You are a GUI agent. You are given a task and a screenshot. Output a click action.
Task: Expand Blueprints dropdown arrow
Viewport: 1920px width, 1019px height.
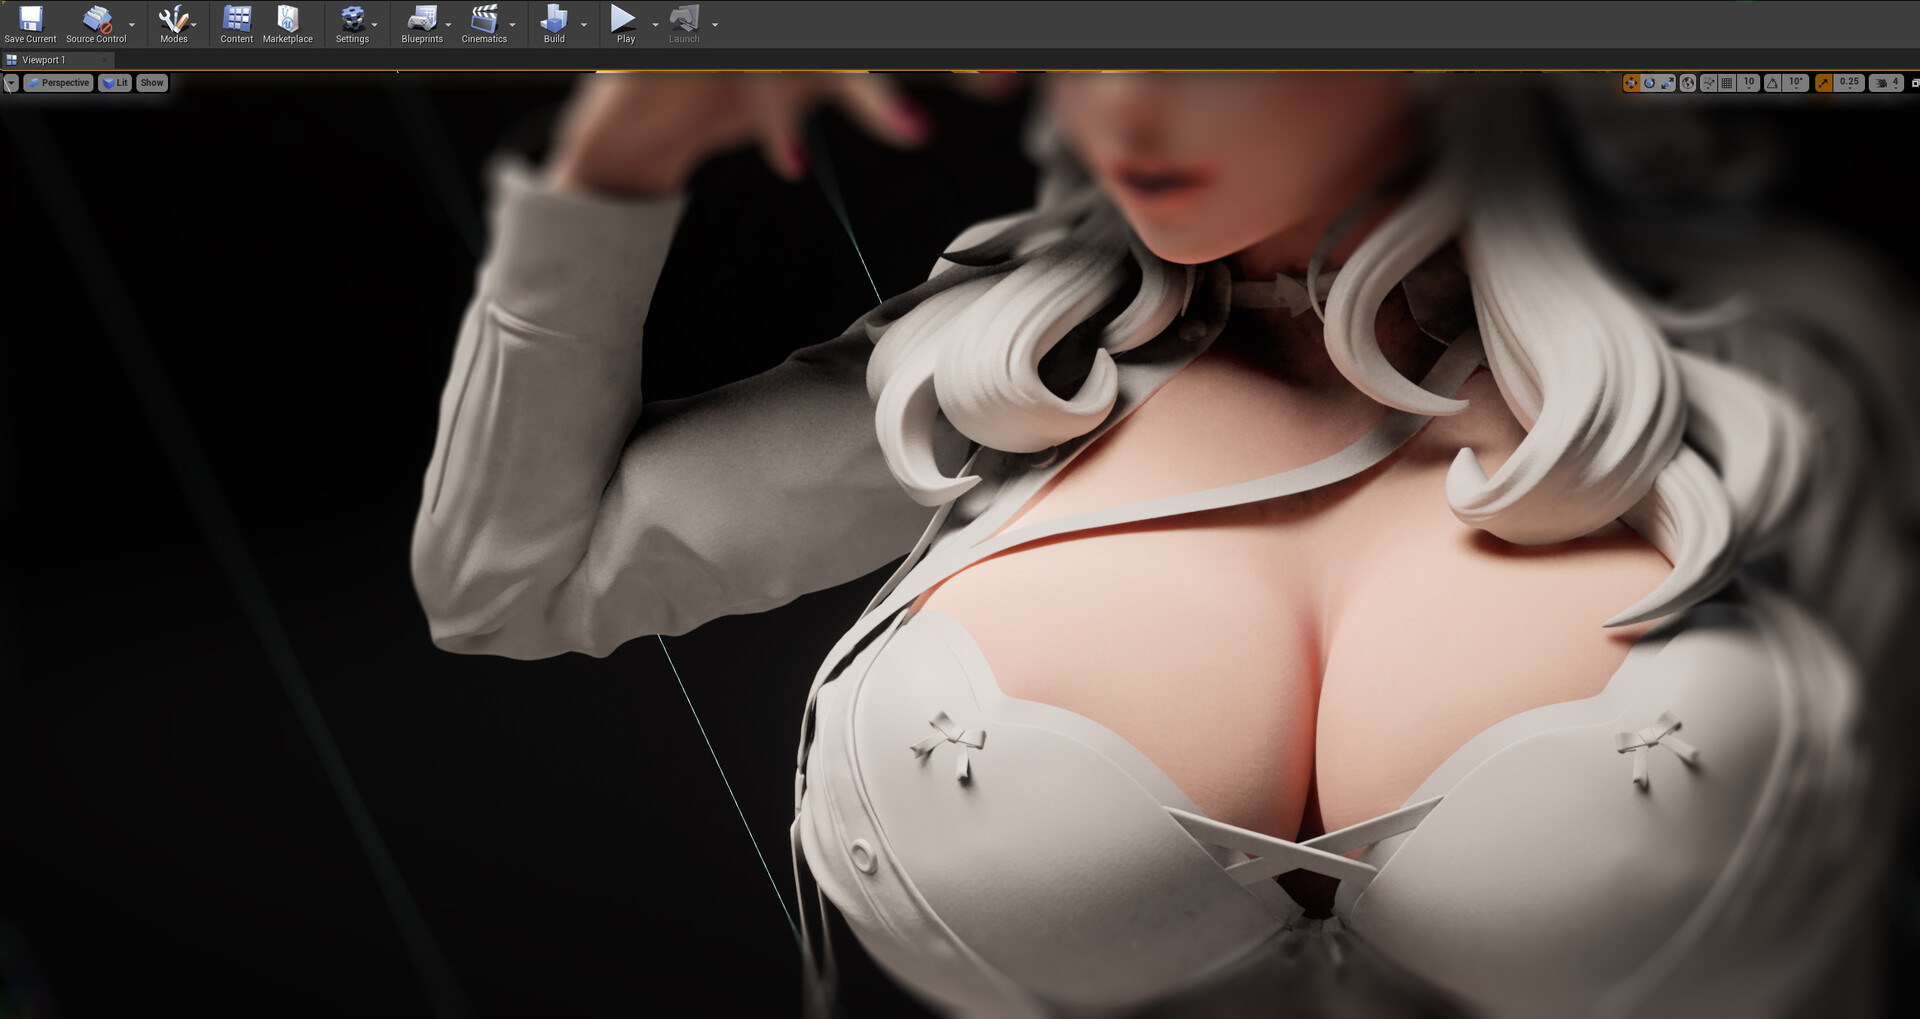pos(448,24)
